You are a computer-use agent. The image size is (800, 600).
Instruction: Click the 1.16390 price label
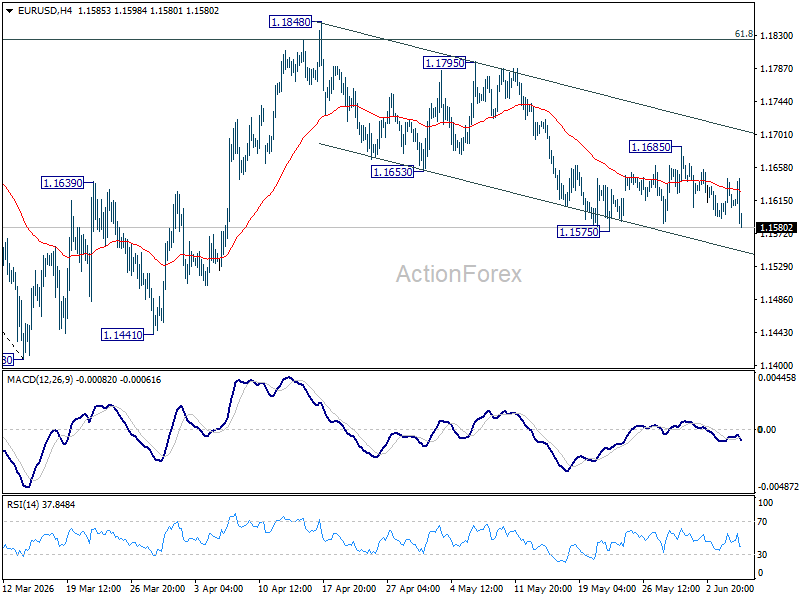pos(62,183)
